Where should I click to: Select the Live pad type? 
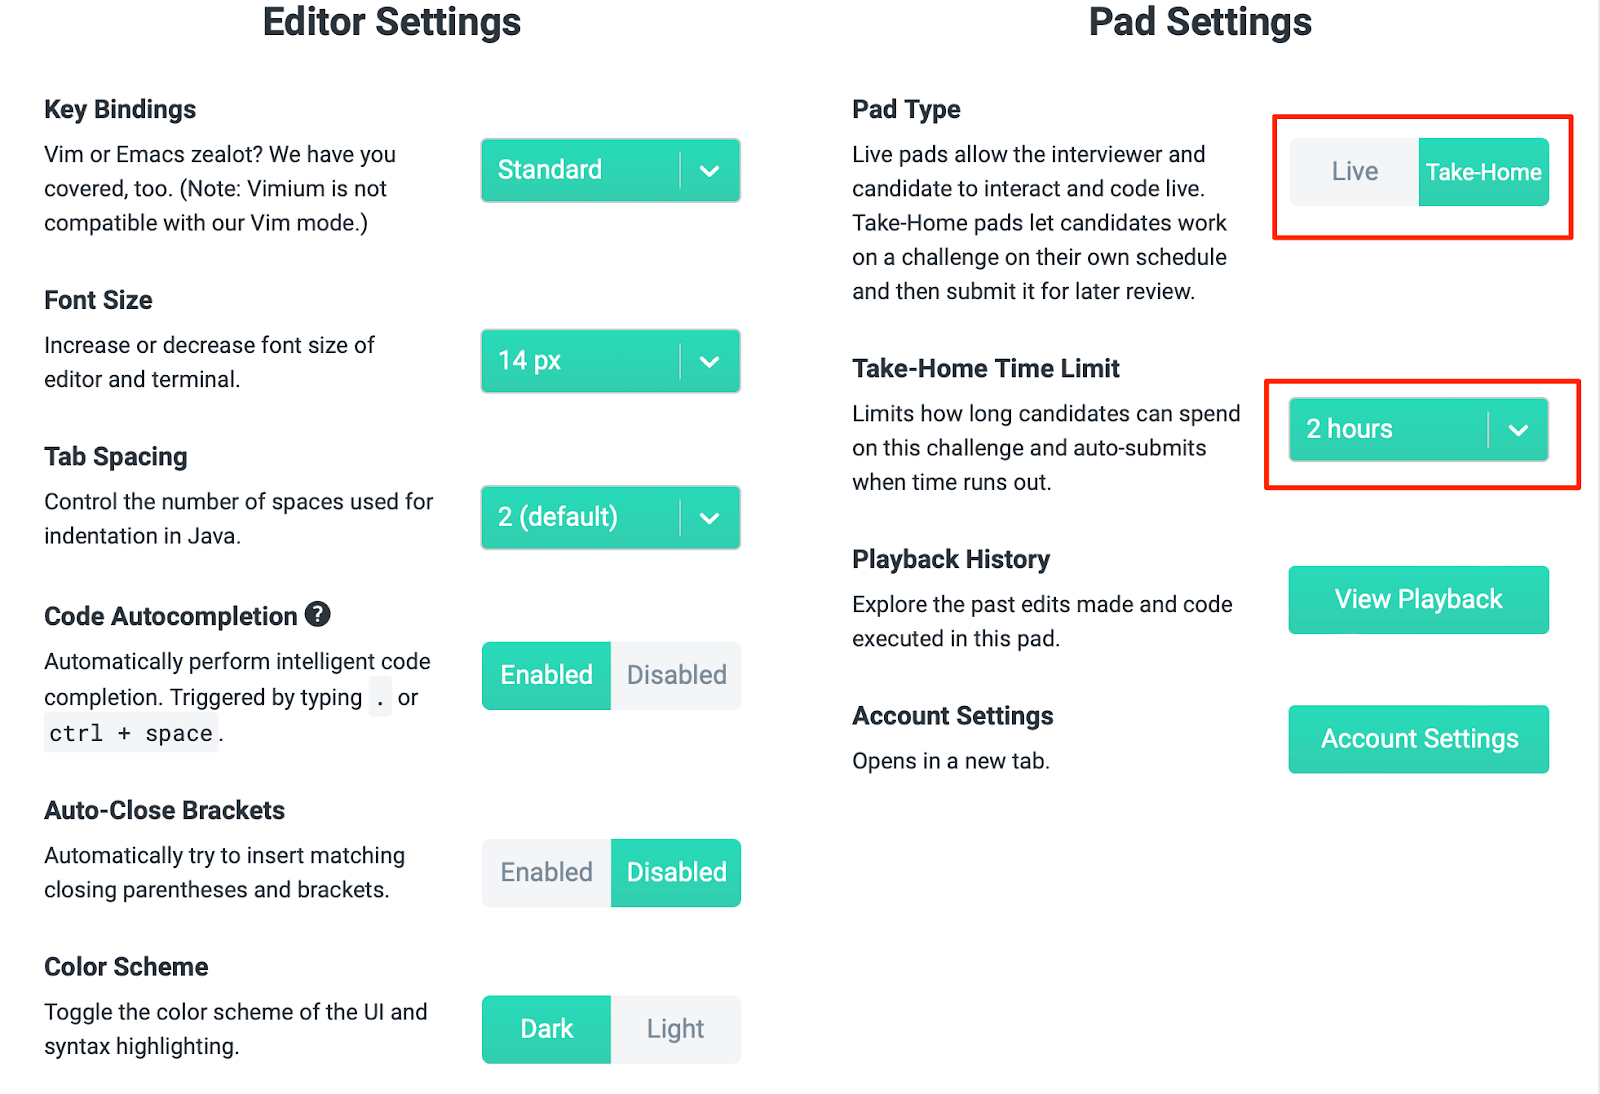(1354, 172)
